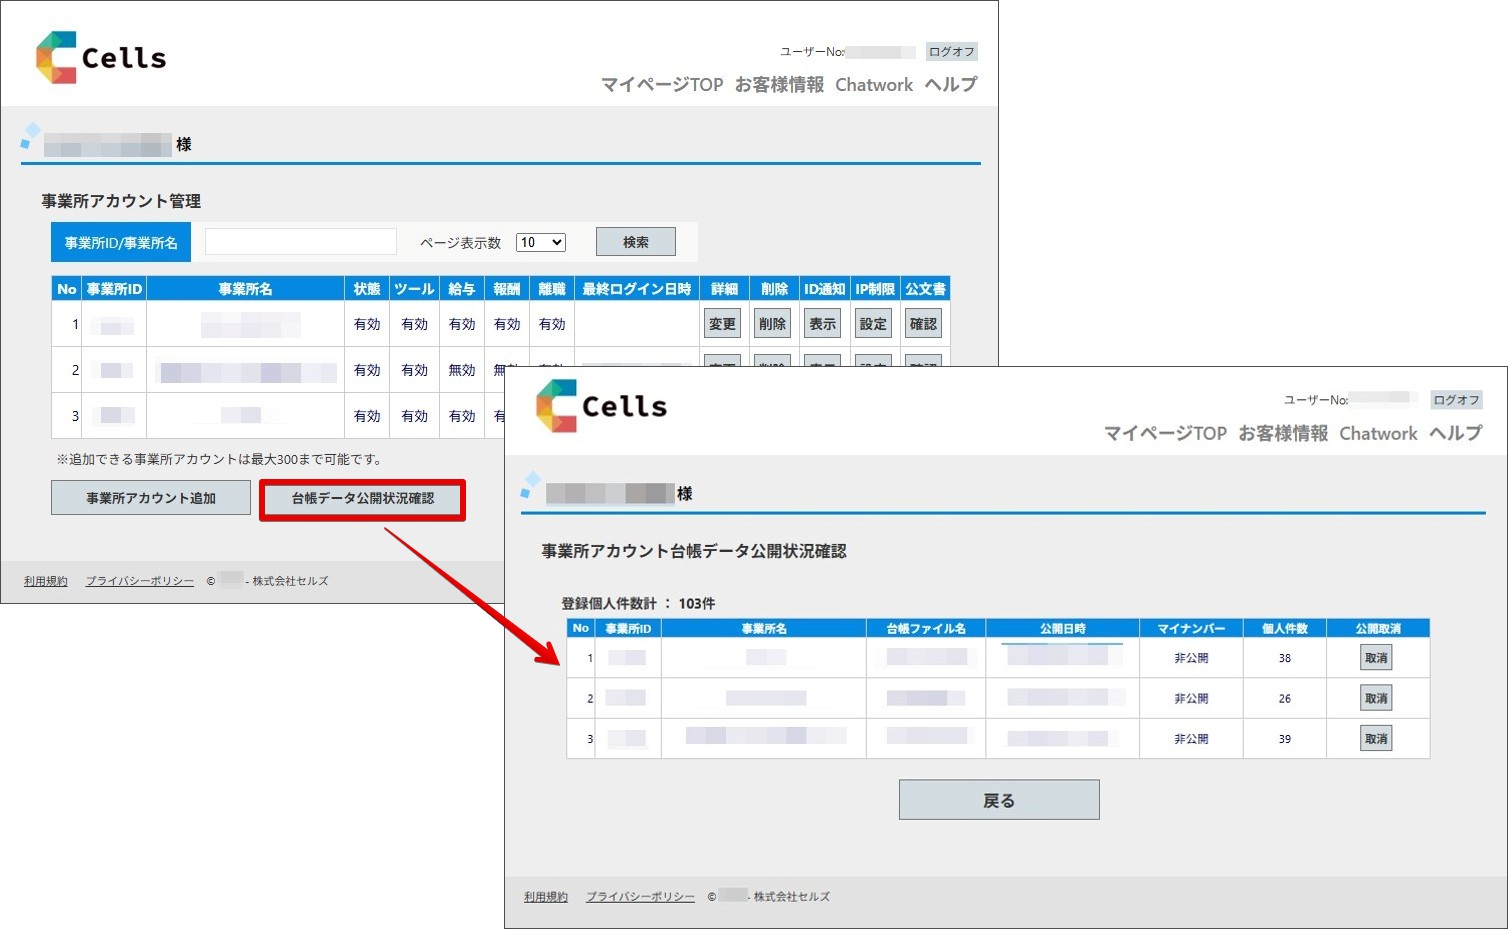Open お客様情報 in the back window
The image size is (1508, 930).
tap(779, 85)
